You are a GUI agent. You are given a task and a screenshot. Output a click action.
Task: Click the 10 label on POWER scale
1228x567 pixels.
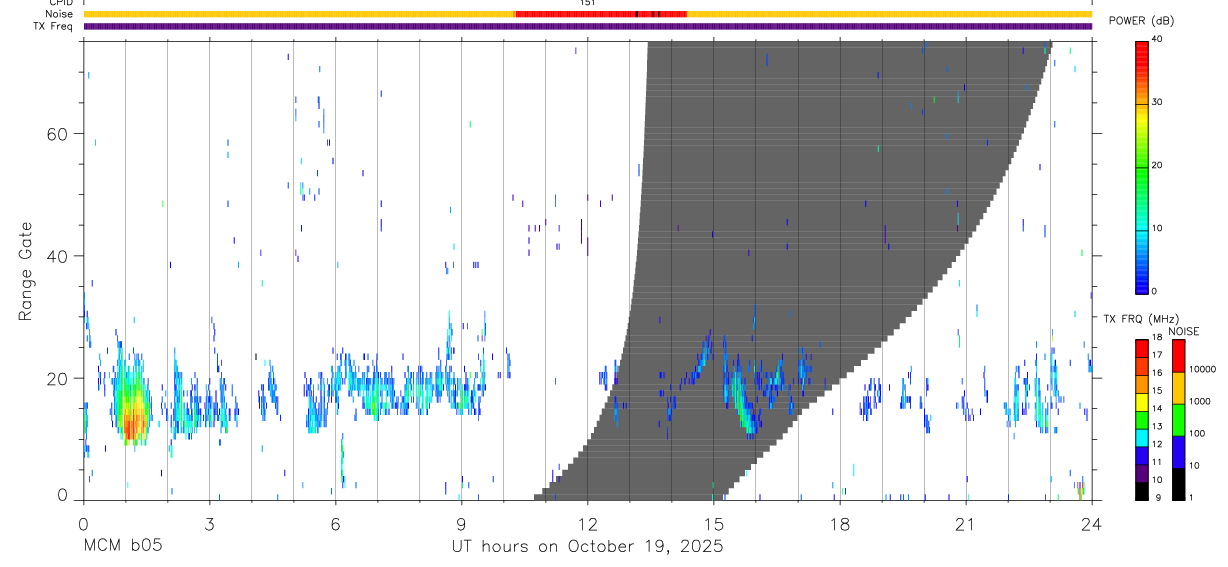pyautogui.click(x=1158, y=228)
